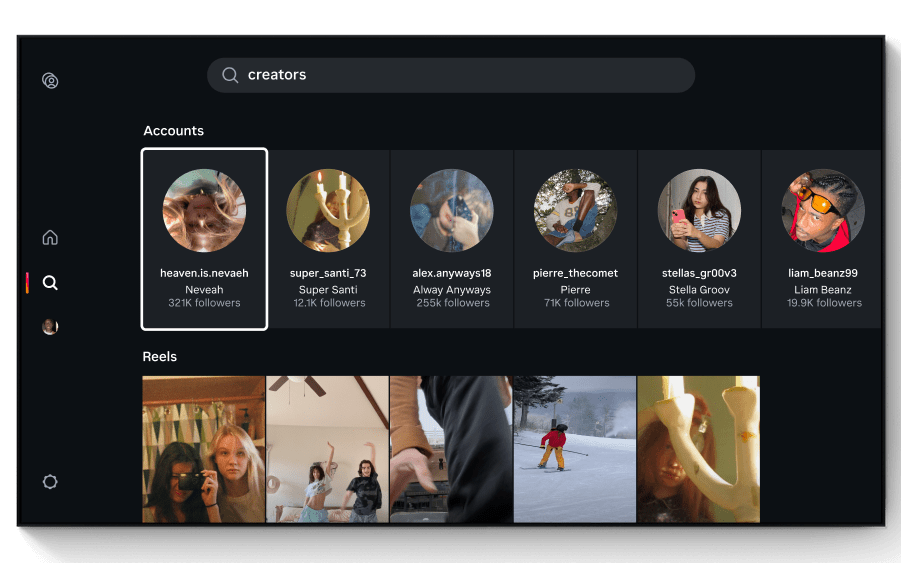The image size is (901, 563).
Task: Open heaven.is.nevaeh account card
Action: [204, 239]
